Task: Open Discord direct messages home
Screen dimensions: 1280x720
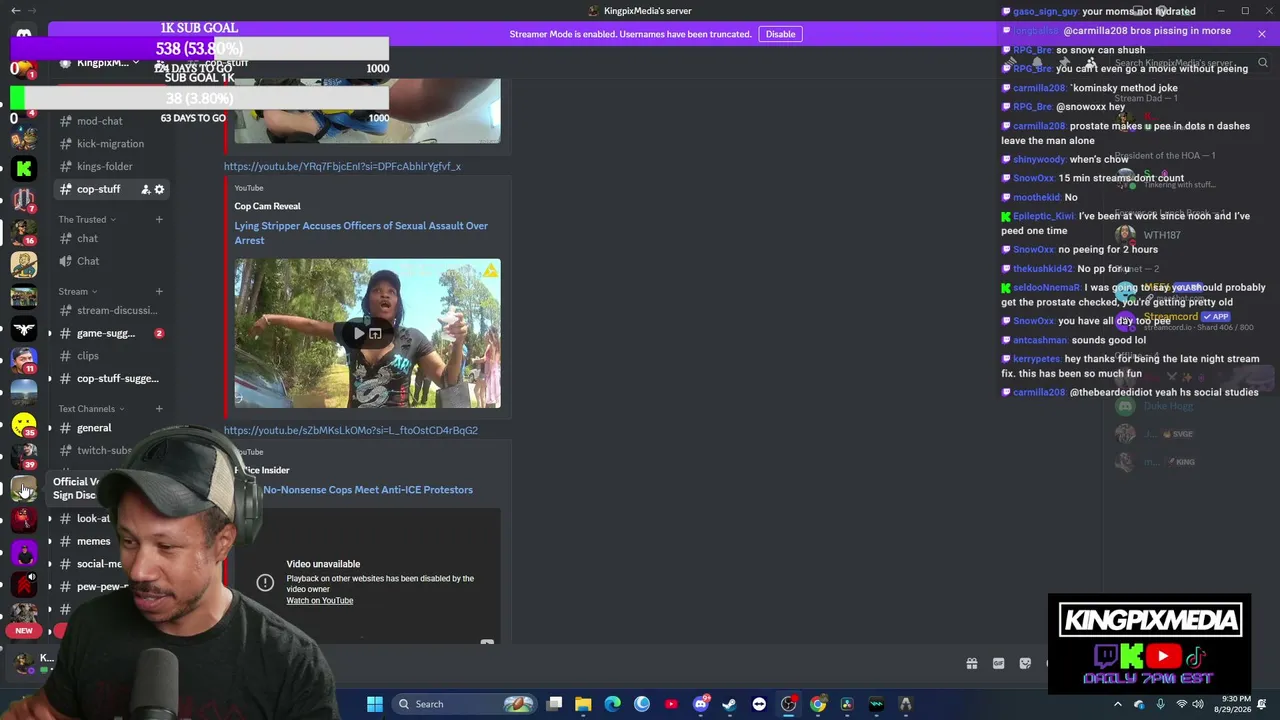Action: pos(24,34)
